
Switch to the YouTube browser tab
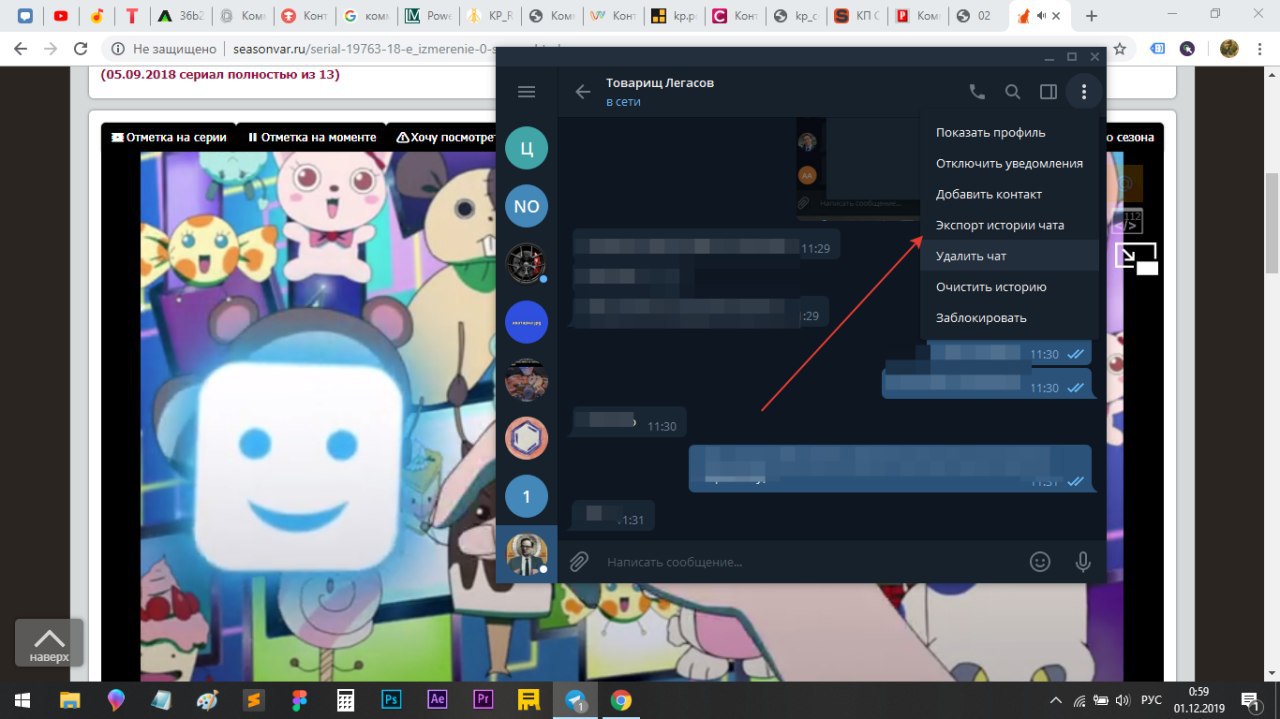(61, 16)
